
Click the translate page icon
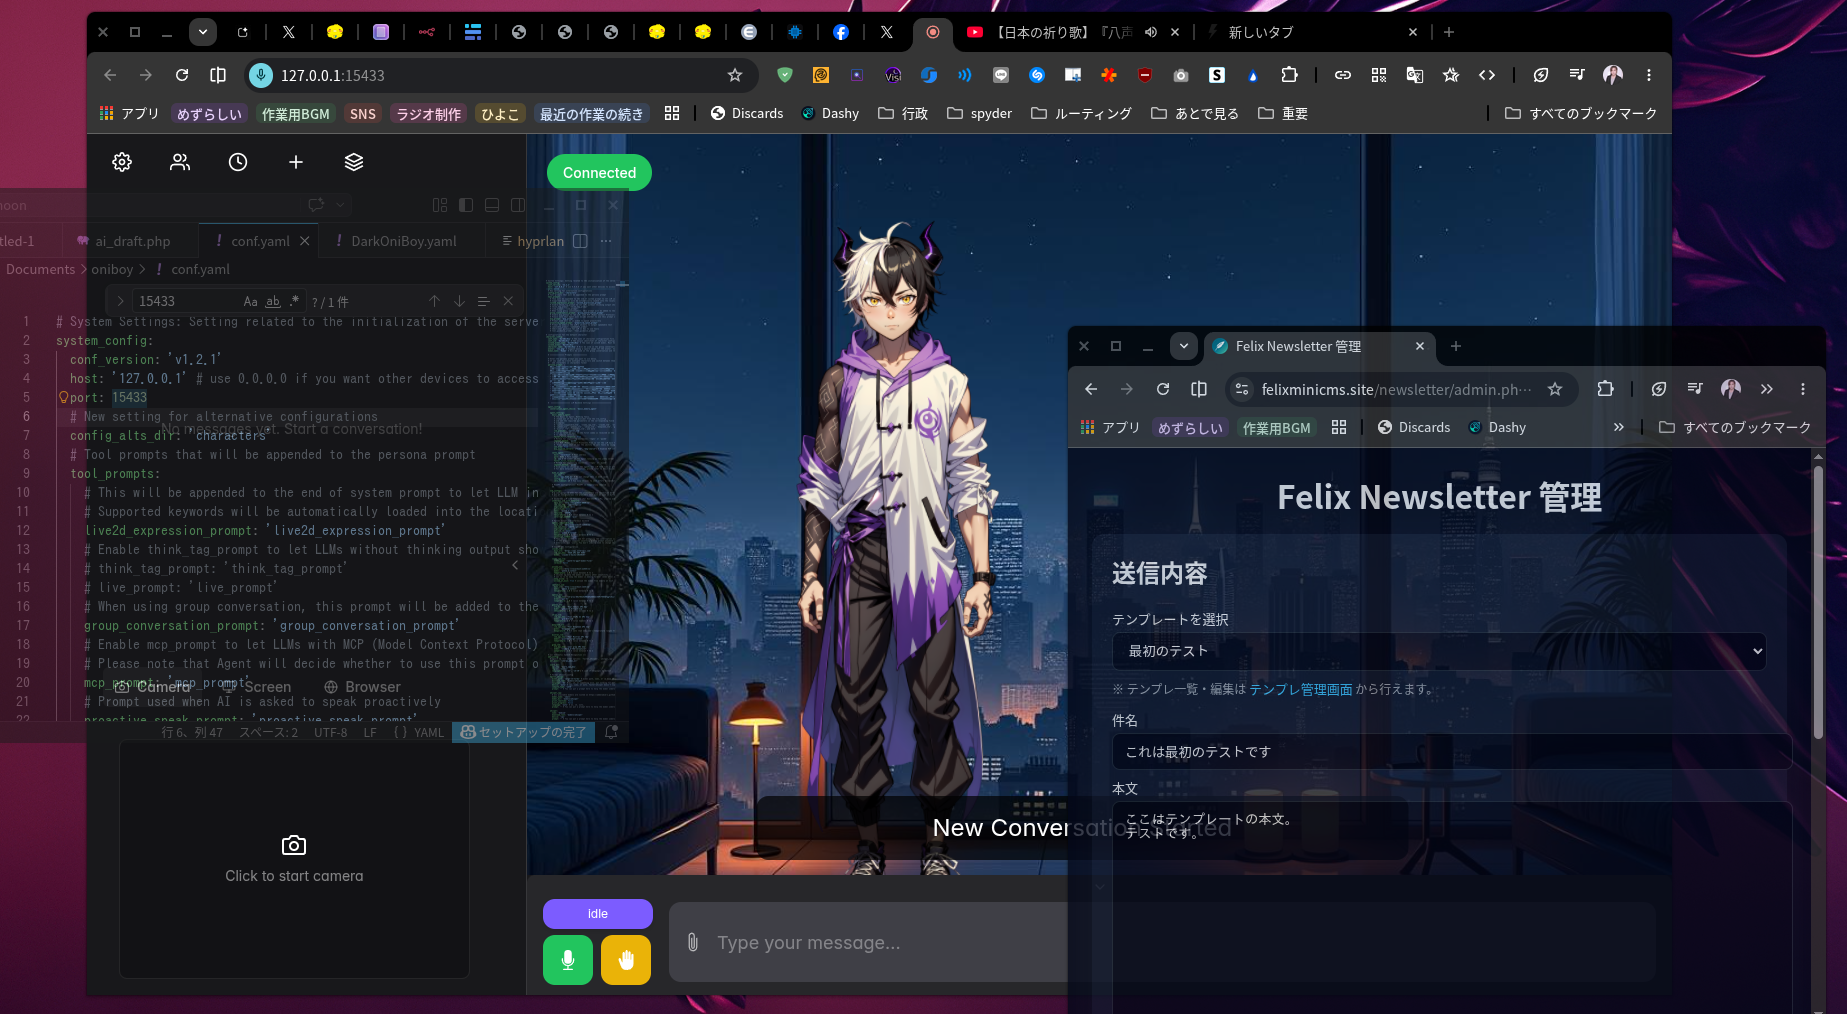pos(1415,75)
